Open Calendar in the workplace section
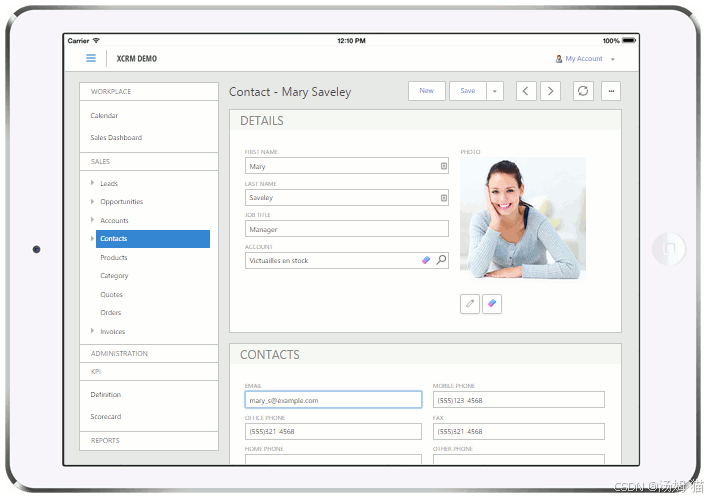716x500 pixels. (104, 116)
